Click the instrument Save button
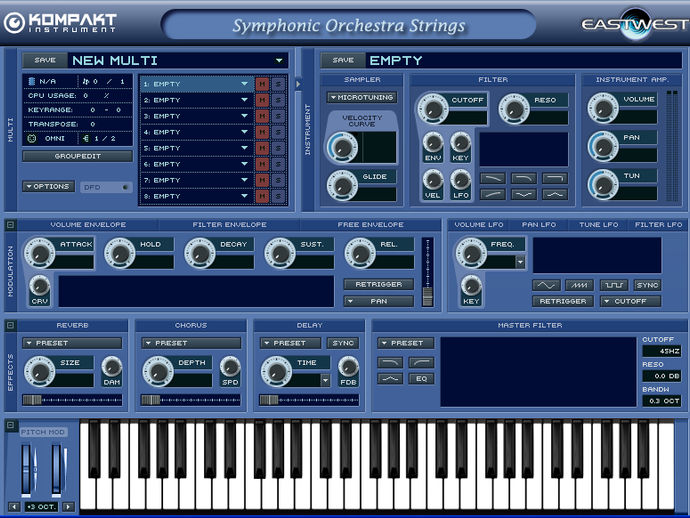The height and width of the screenshot is (518, 690). click(x=343, y=60)
